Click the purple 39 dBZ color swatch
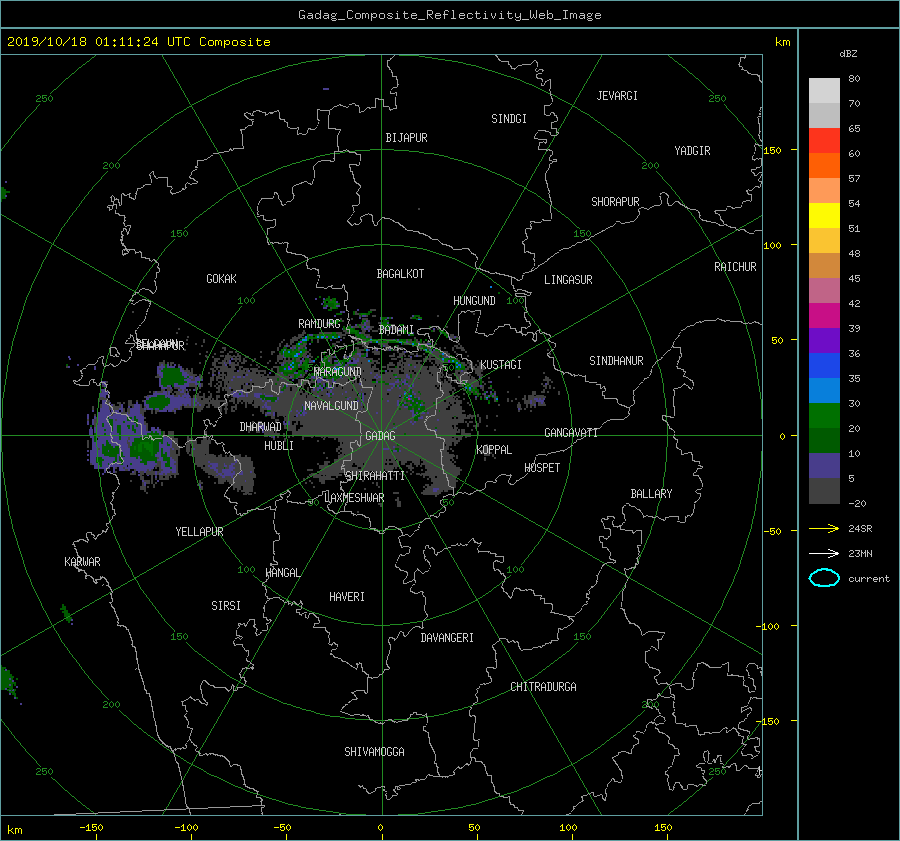Image resolution: width=900 pixels, height=841 pixels. [824, 341]
